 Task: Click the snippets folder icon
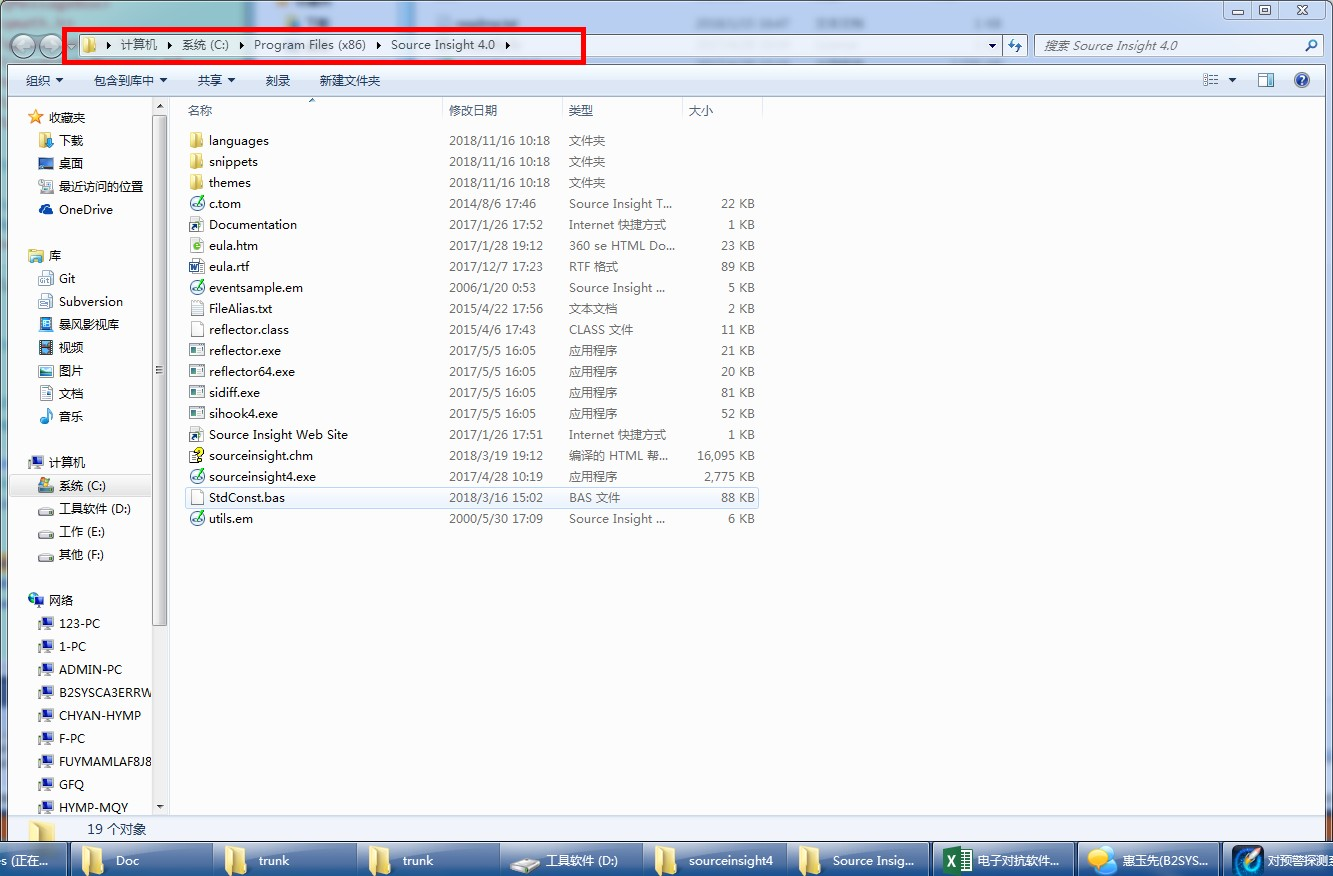[197, 162]
